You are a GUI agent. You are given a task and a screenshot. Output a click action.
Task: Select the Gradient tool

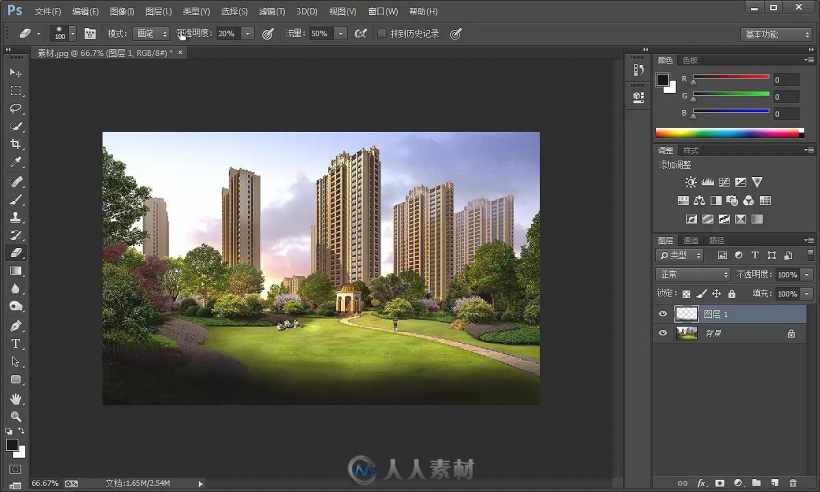[x=15, y=271]
